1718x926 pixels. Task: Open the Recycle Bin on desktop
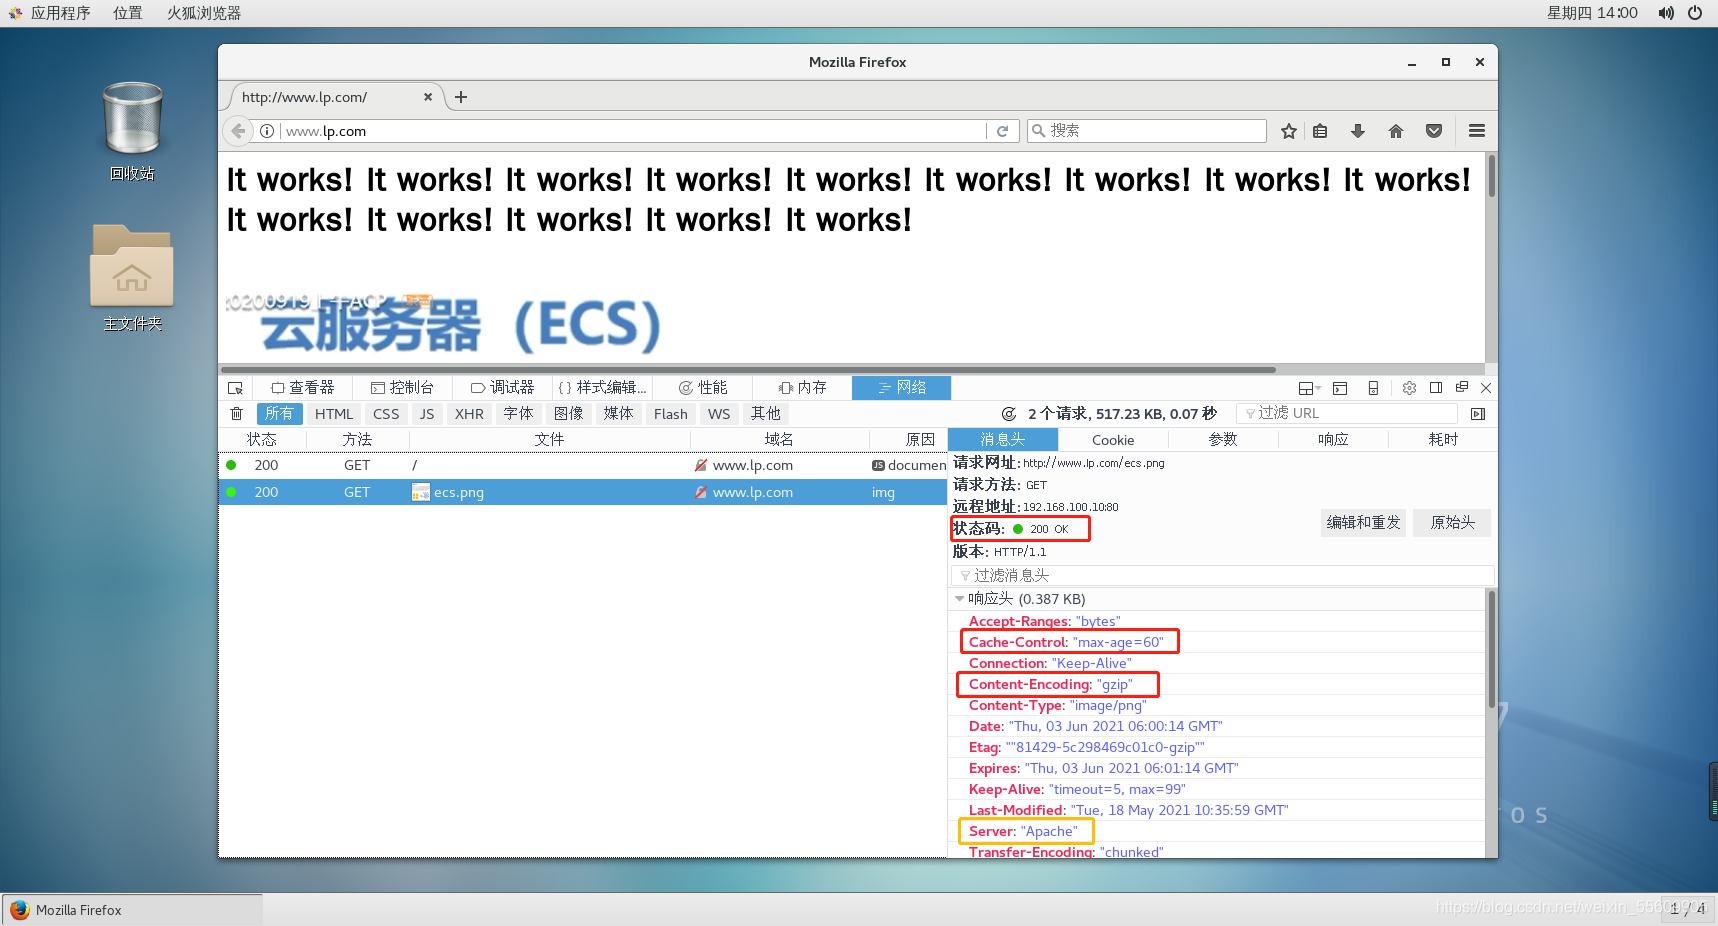click(132, 131)
